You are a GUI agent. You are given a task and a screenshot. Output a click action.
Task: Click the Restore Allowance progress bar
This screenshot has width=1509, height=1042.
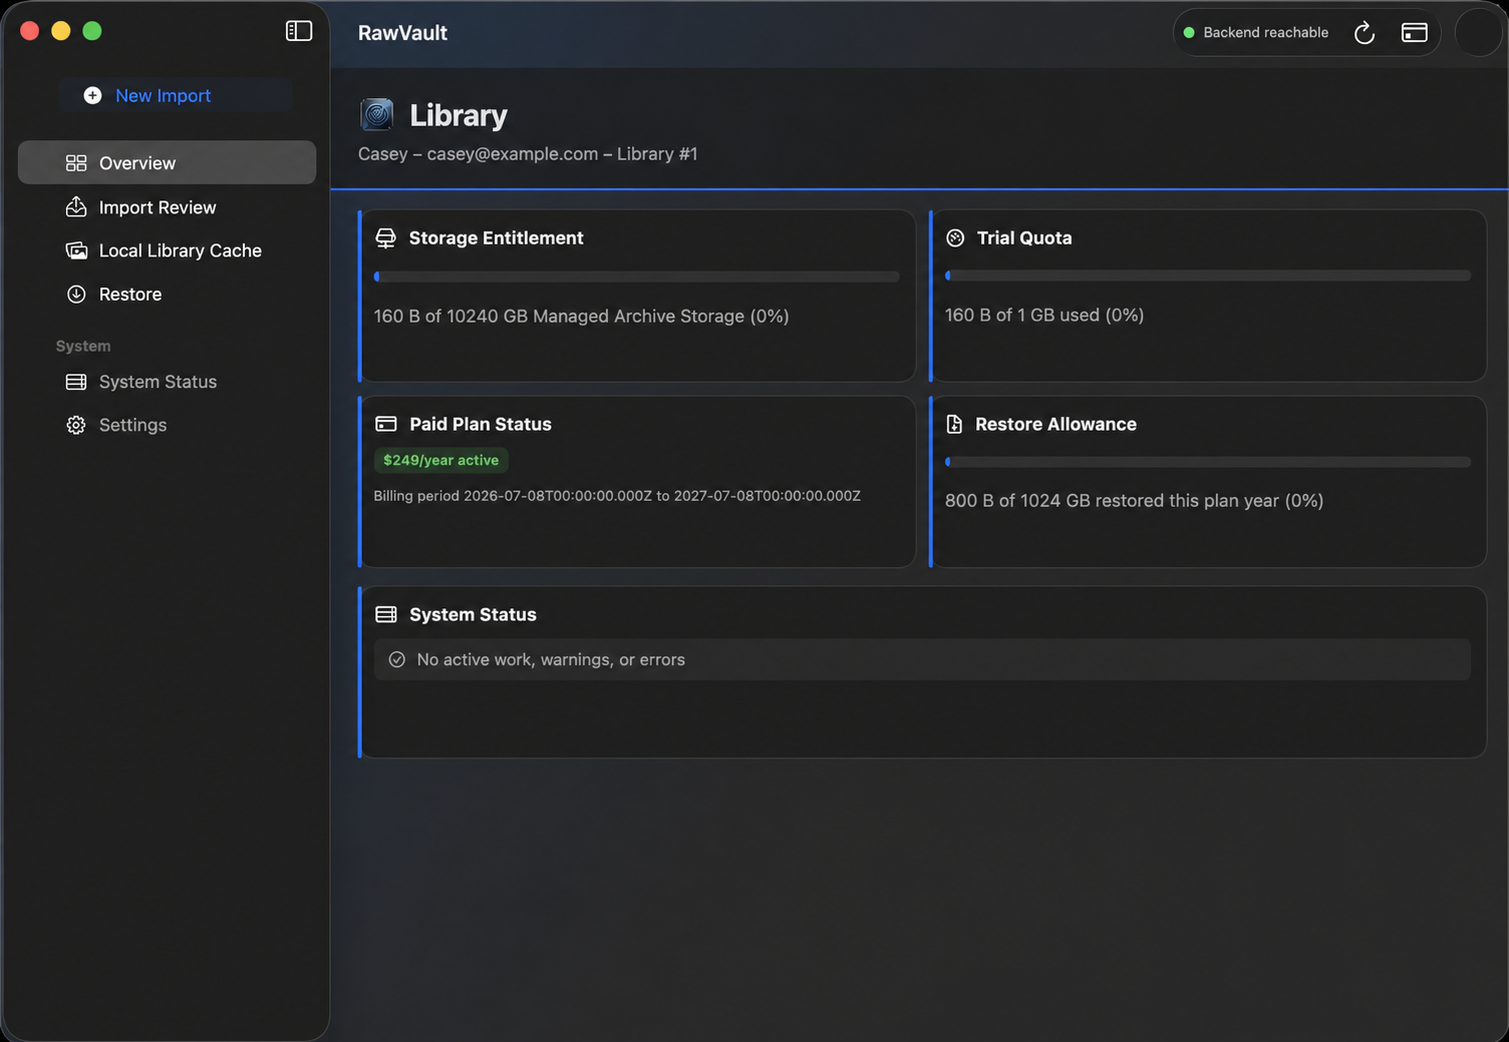(x=1208, y=462)
